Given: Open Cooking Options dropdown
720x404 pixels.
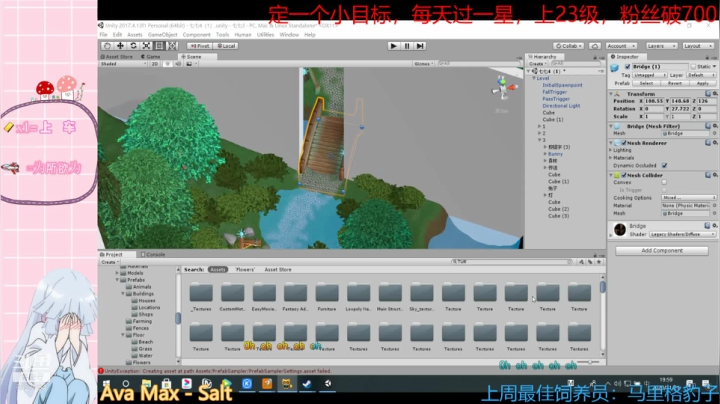Looking at the screenshot, I should (689, 197).
